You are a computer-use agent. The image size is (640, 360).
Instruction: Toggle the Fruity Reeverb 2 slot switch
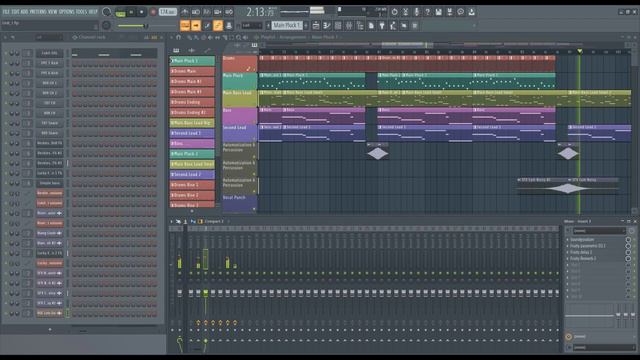pyautogui.click(x=628, y=258)
